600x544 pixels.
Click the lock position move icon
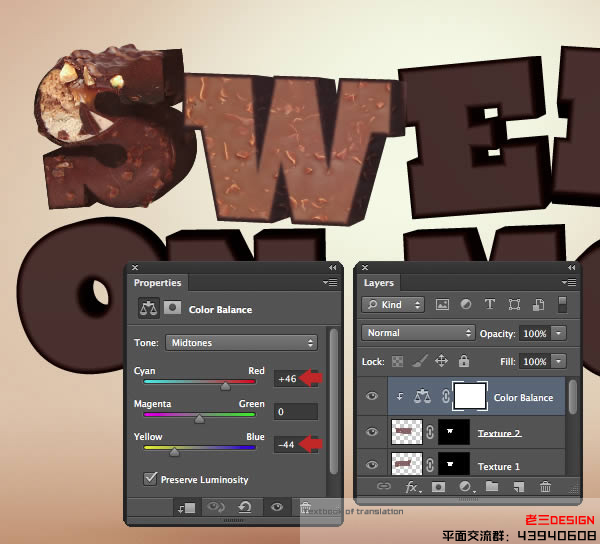441,361
